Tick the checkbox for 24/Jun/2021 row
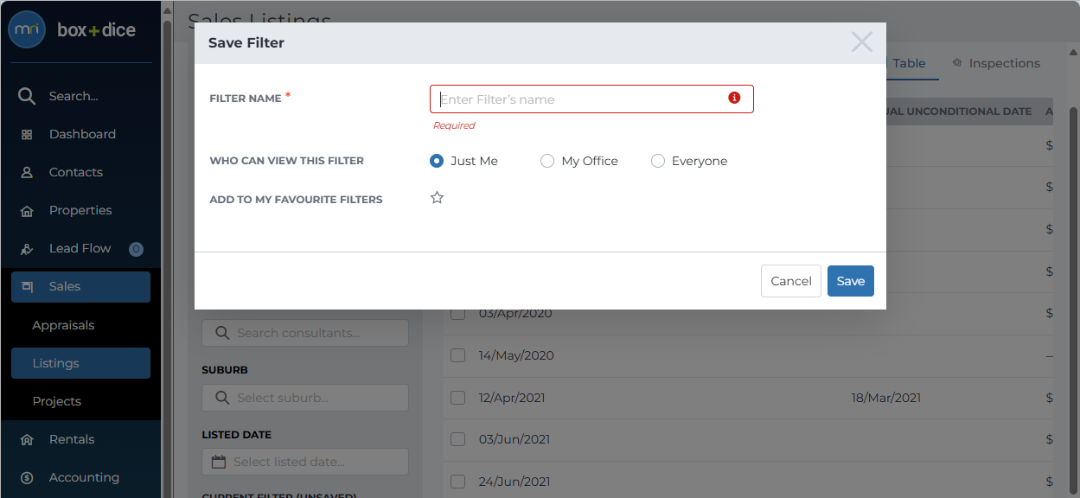This screenshot has width=1080, height=498. point(457,481)
